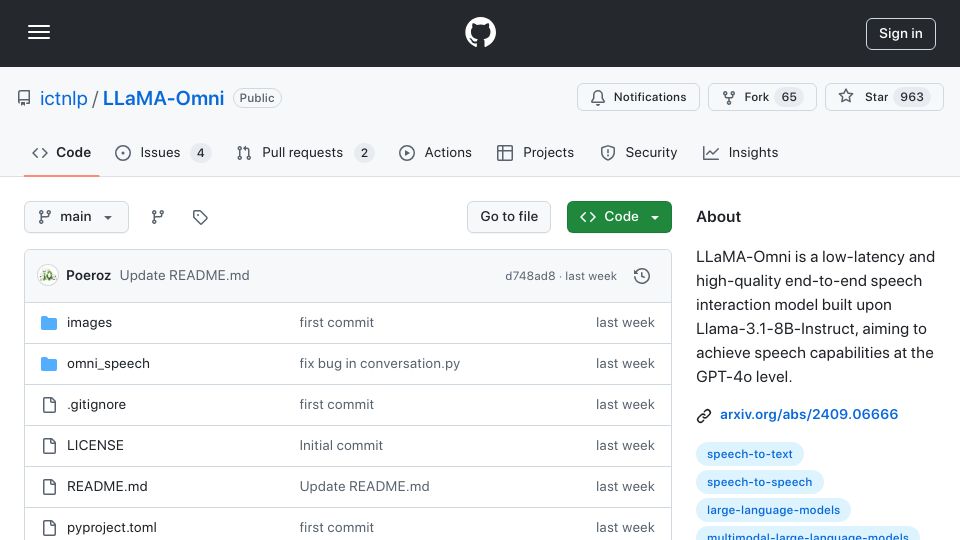Click the Notifications bell button
The width and height of the screenshot is (960, 540).
tap(638, 97)
